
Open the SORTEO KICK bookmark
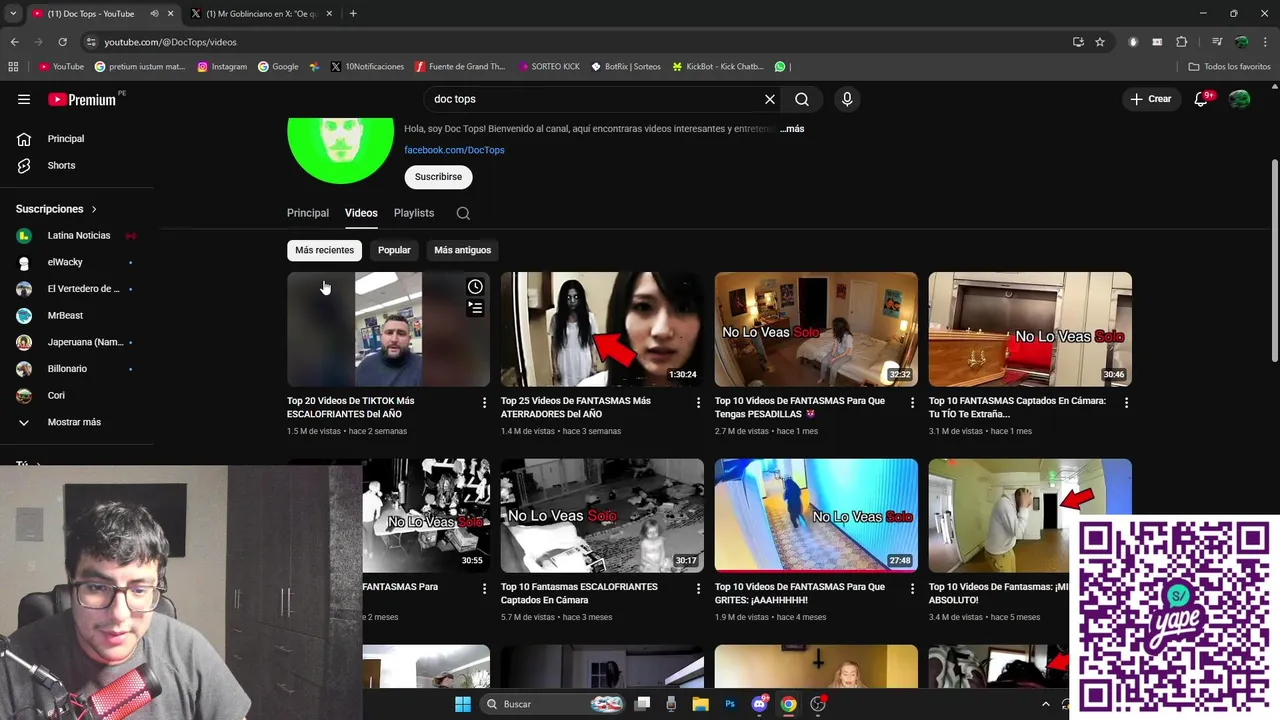(x=549, y=67)
